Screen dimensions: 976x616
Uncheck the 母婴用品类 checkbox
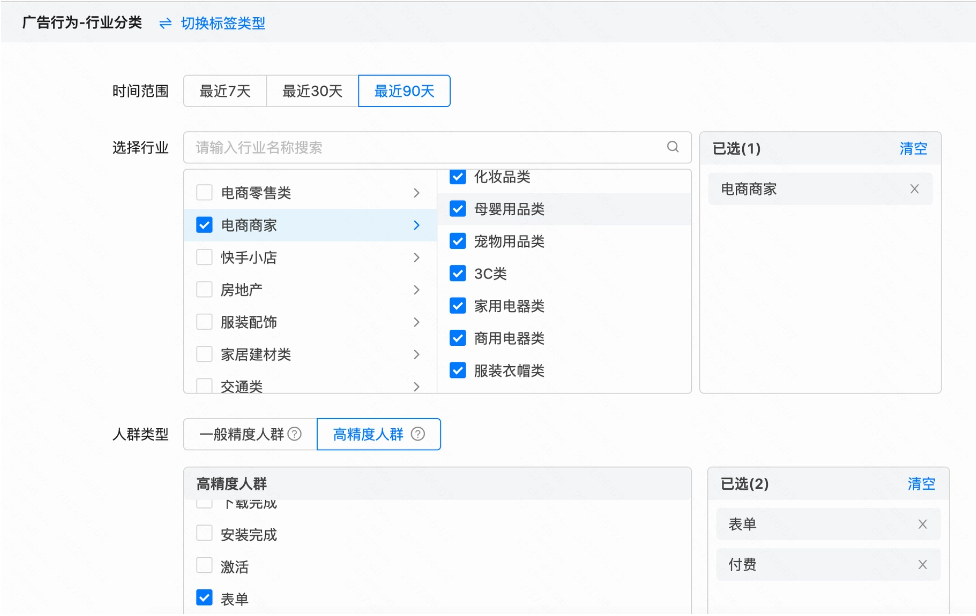[x=457, y=209]
